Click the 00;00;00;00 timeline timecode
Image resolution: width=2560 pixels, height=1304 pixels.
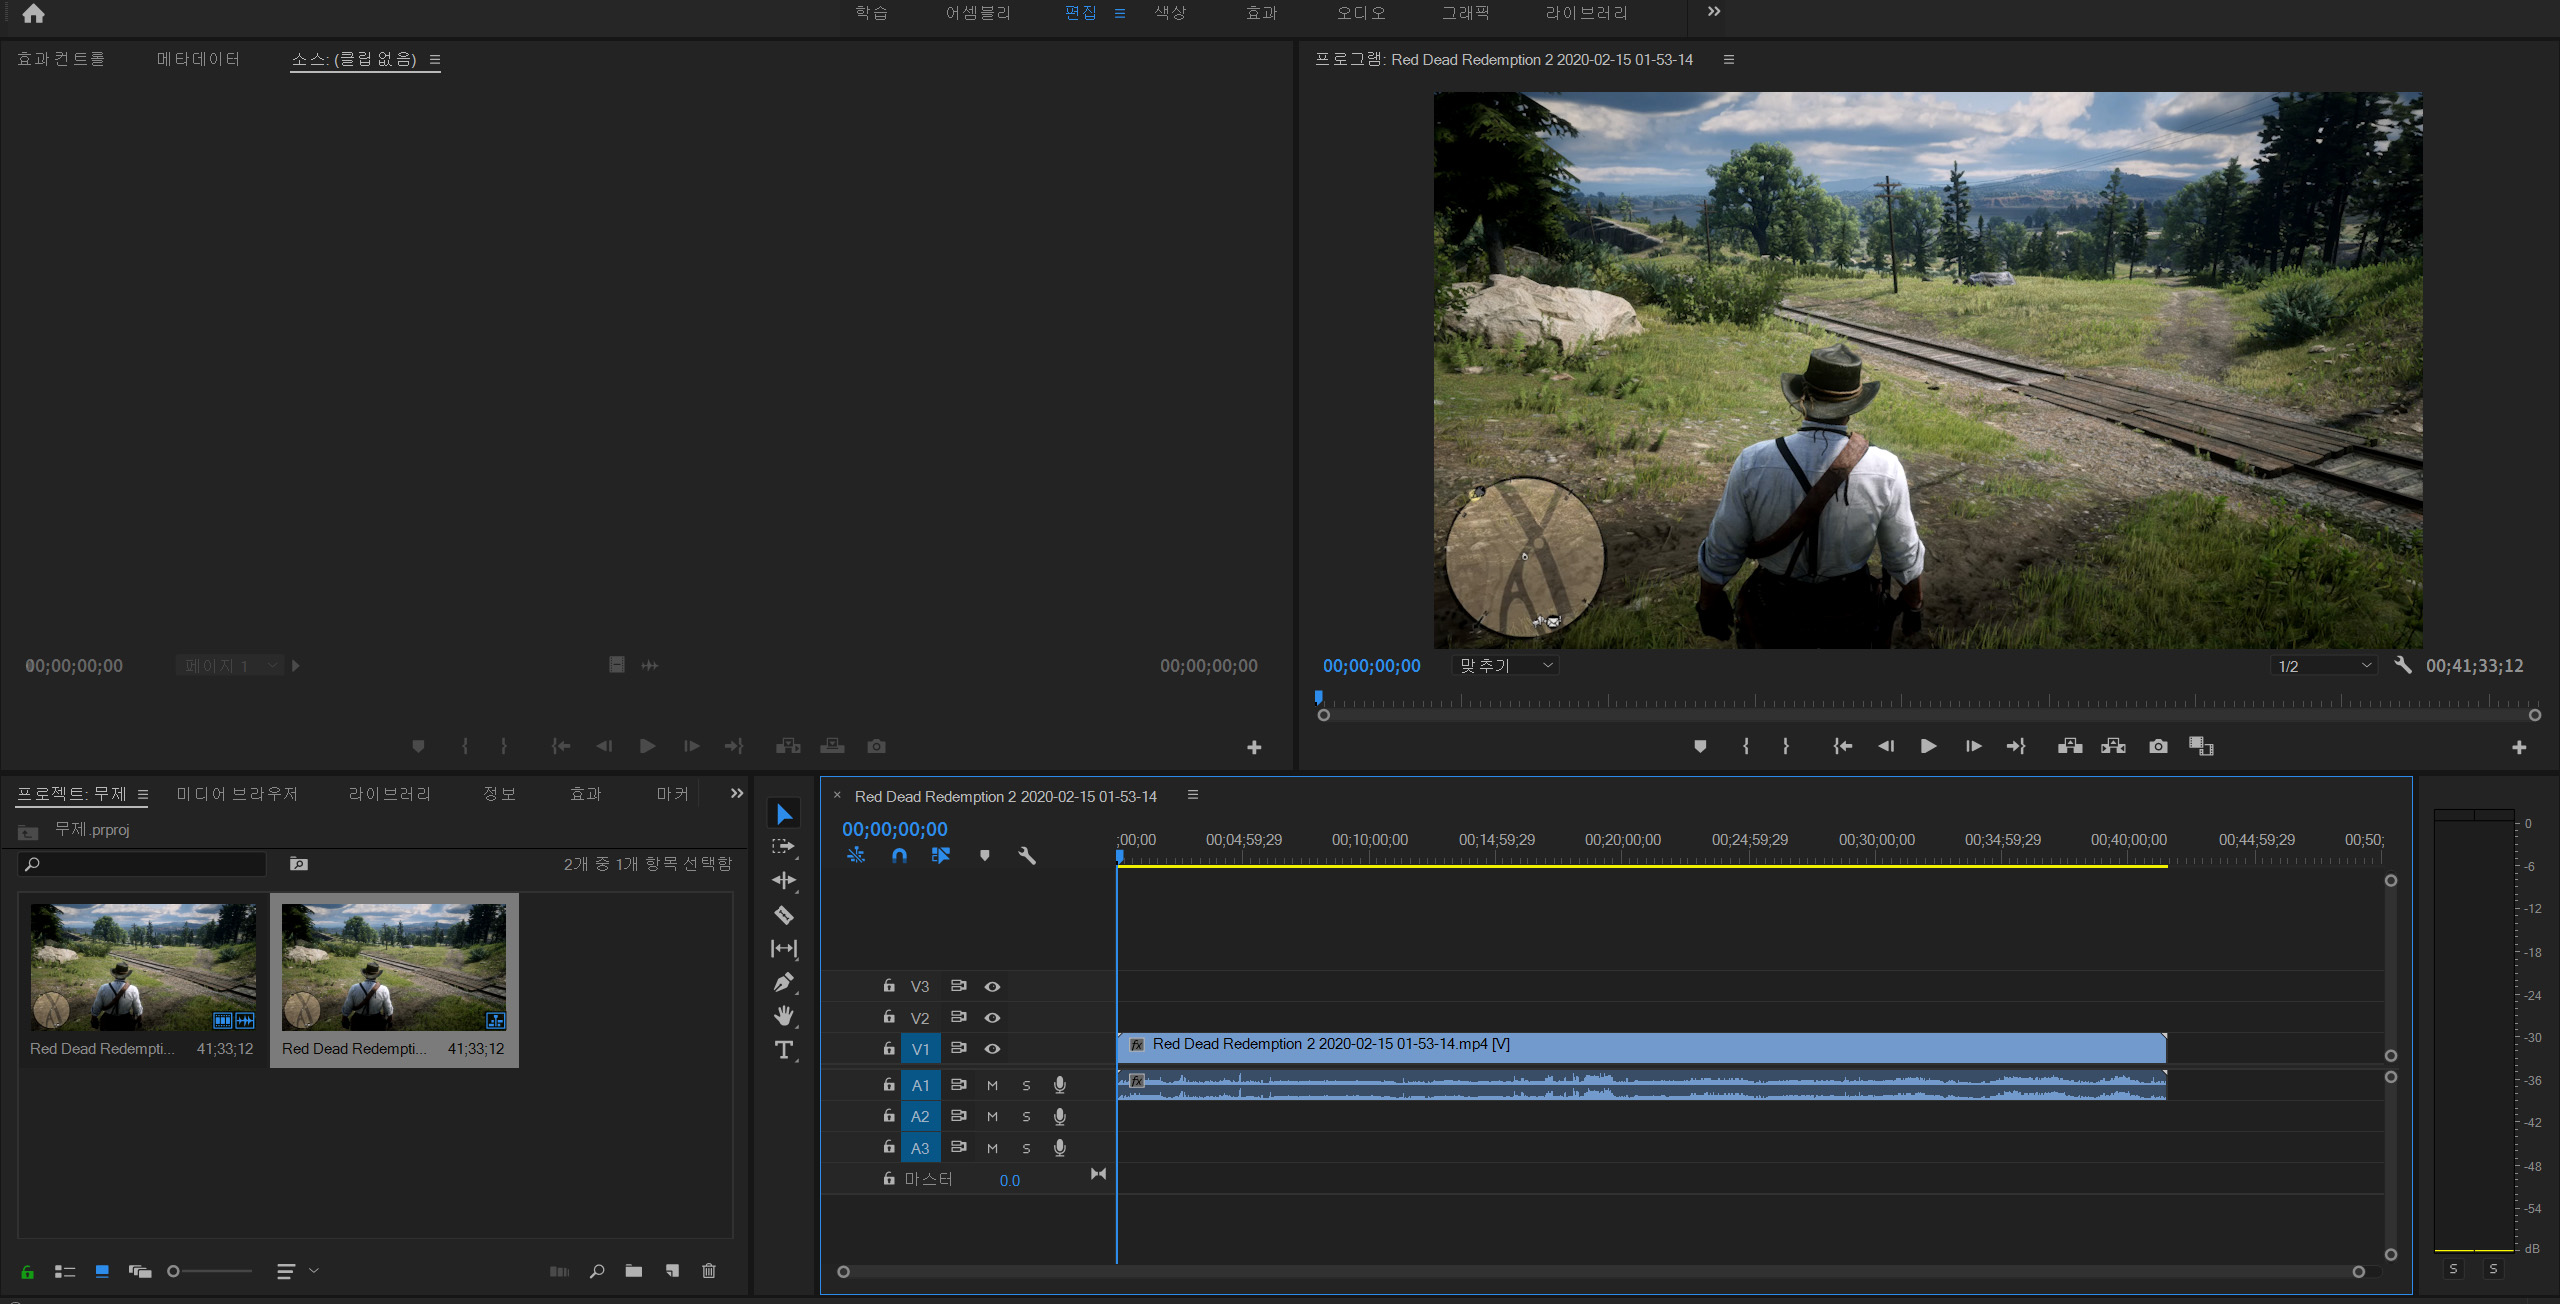point(894,829)
